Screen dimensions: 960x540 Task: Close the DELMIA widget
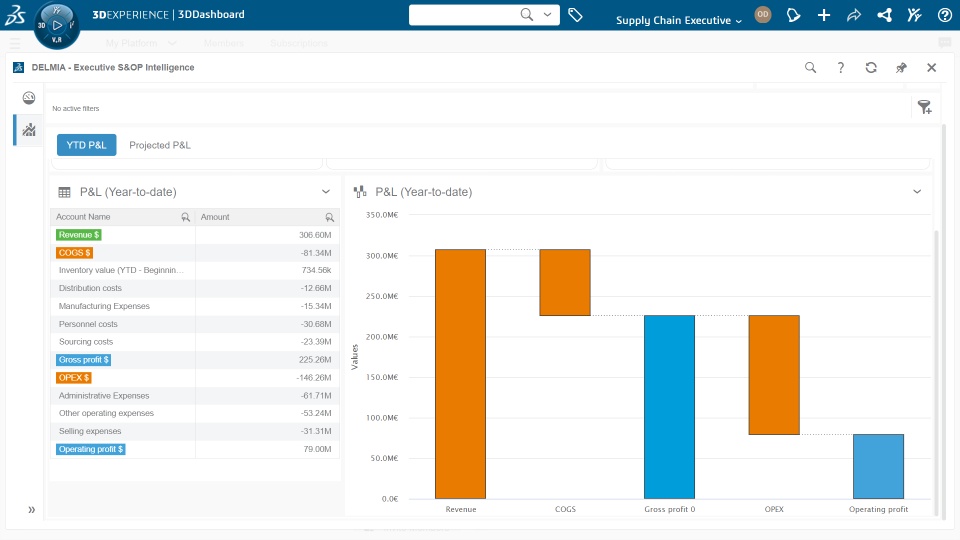click(x=931, y=67)
